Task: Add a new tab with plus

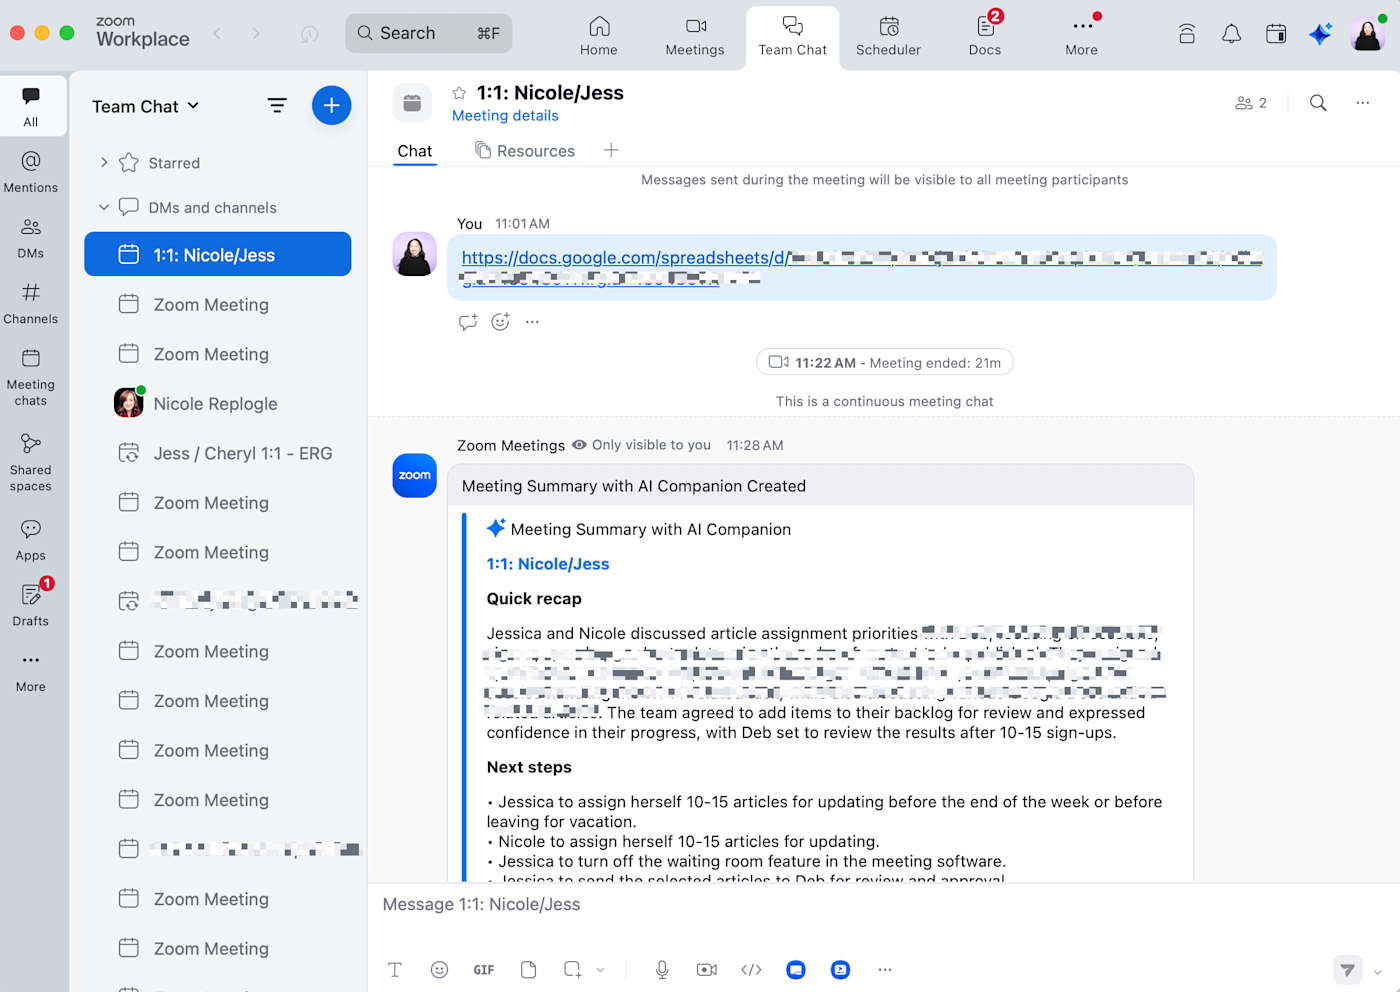Action: (x=611, y=150)
